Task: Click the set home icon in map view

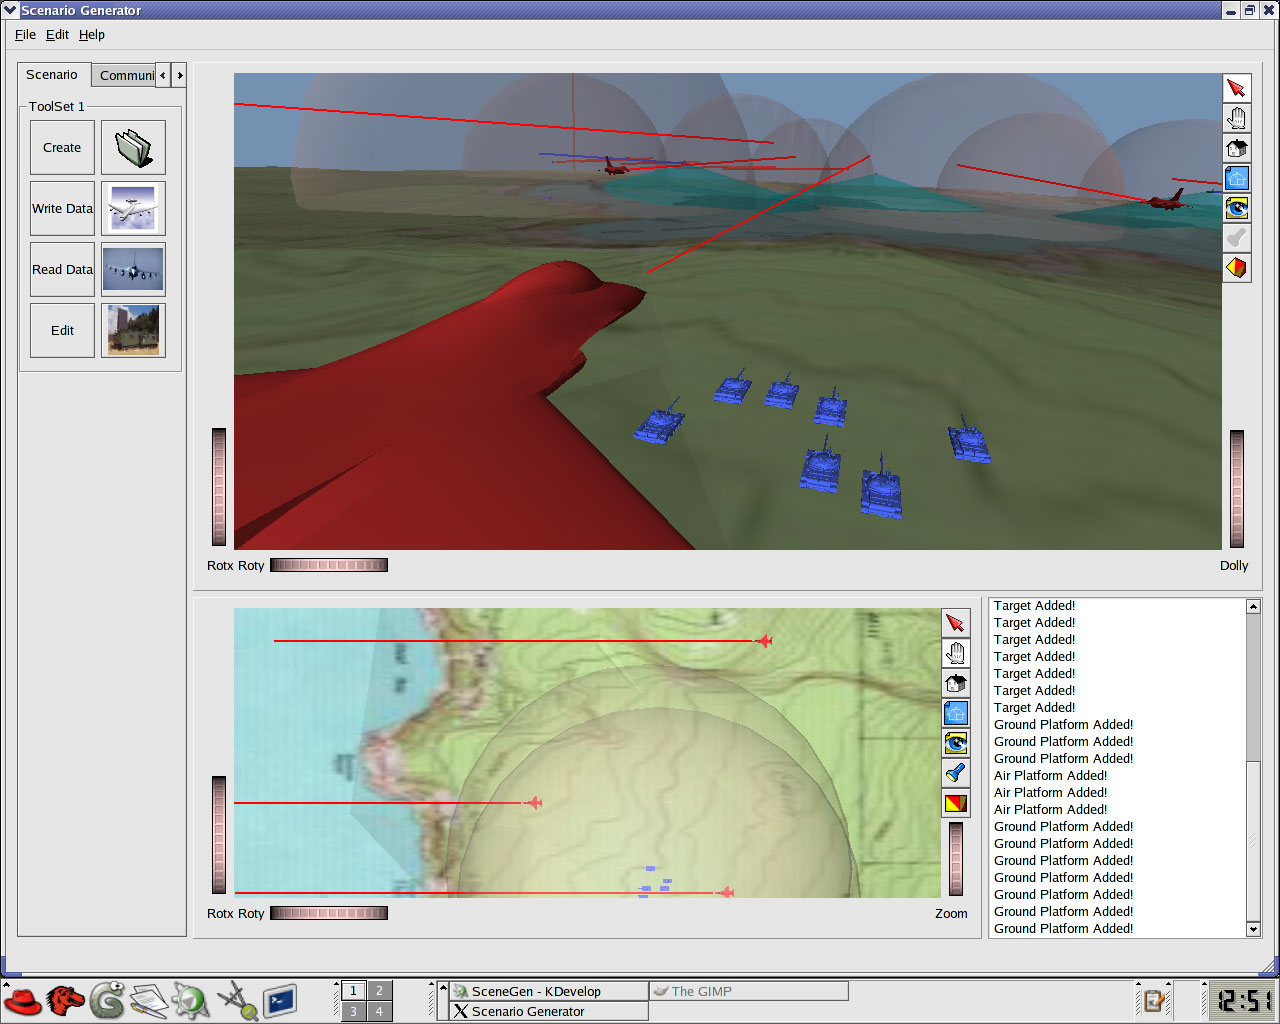Action: tap(956, 713)
